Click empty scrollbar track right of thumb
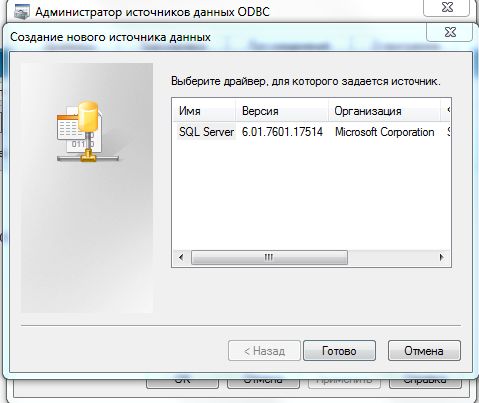The image size is (479, 403). click(390, 257)
